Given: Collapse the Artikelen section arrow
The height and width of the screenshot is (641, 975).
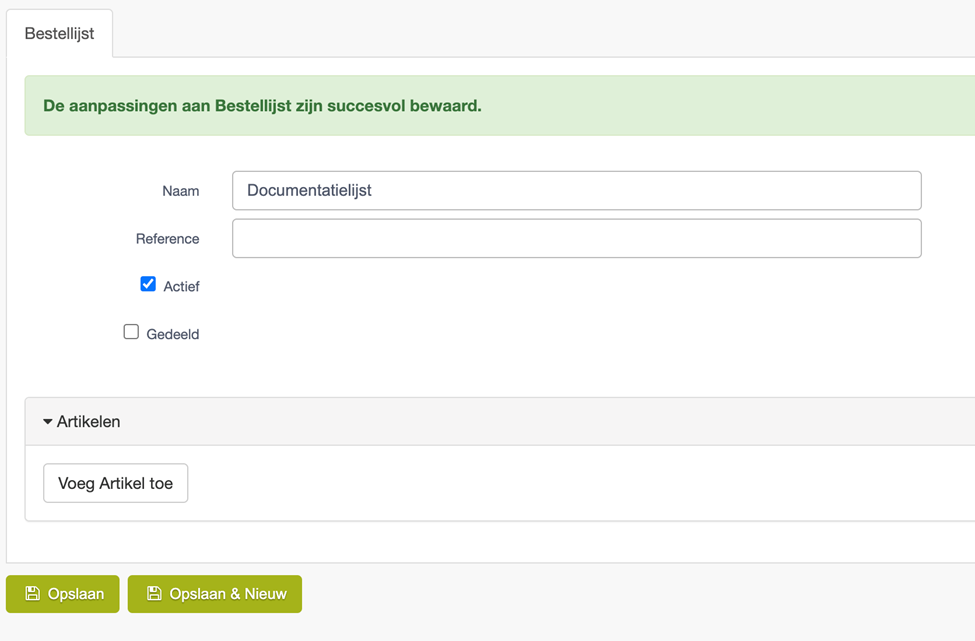Looking at the screenshot, I should tap(47, 422).
